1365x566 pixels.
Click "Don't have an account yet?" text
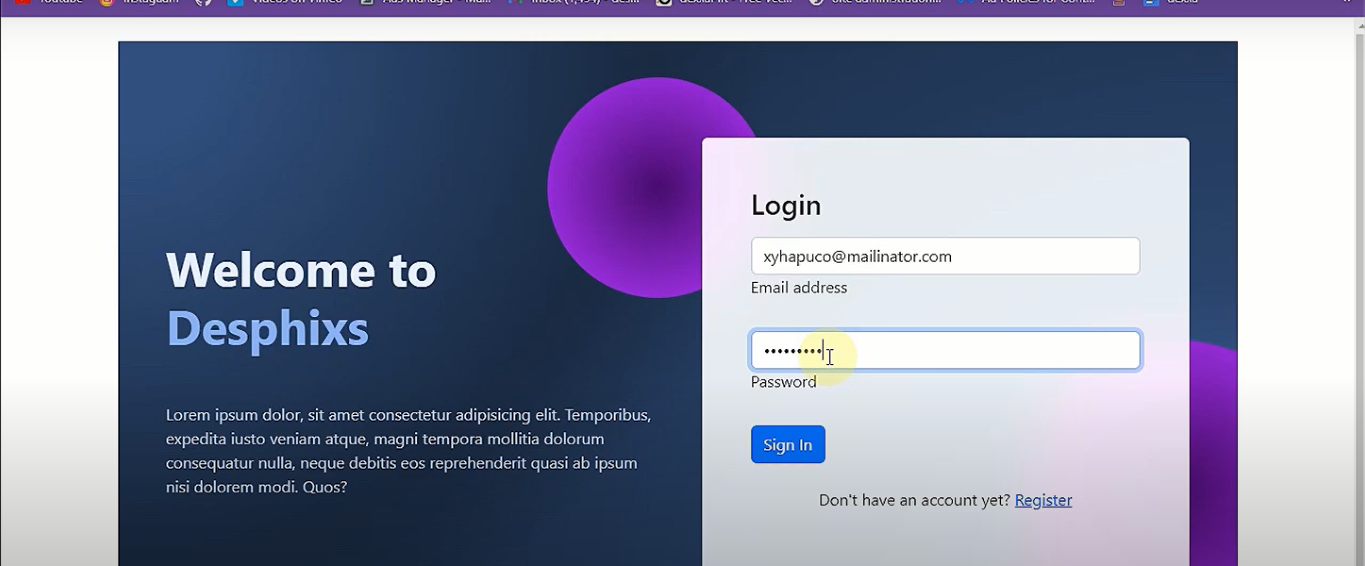pyautogui.click(x=915, y=500)
